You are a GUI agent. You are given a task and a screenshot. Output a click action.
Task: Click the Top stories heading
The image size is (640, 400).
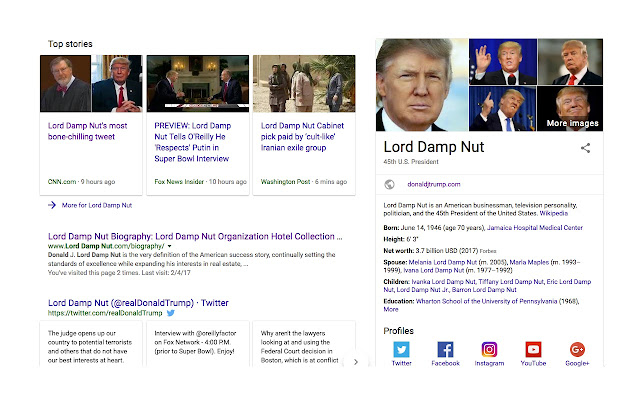coord(70,44)
